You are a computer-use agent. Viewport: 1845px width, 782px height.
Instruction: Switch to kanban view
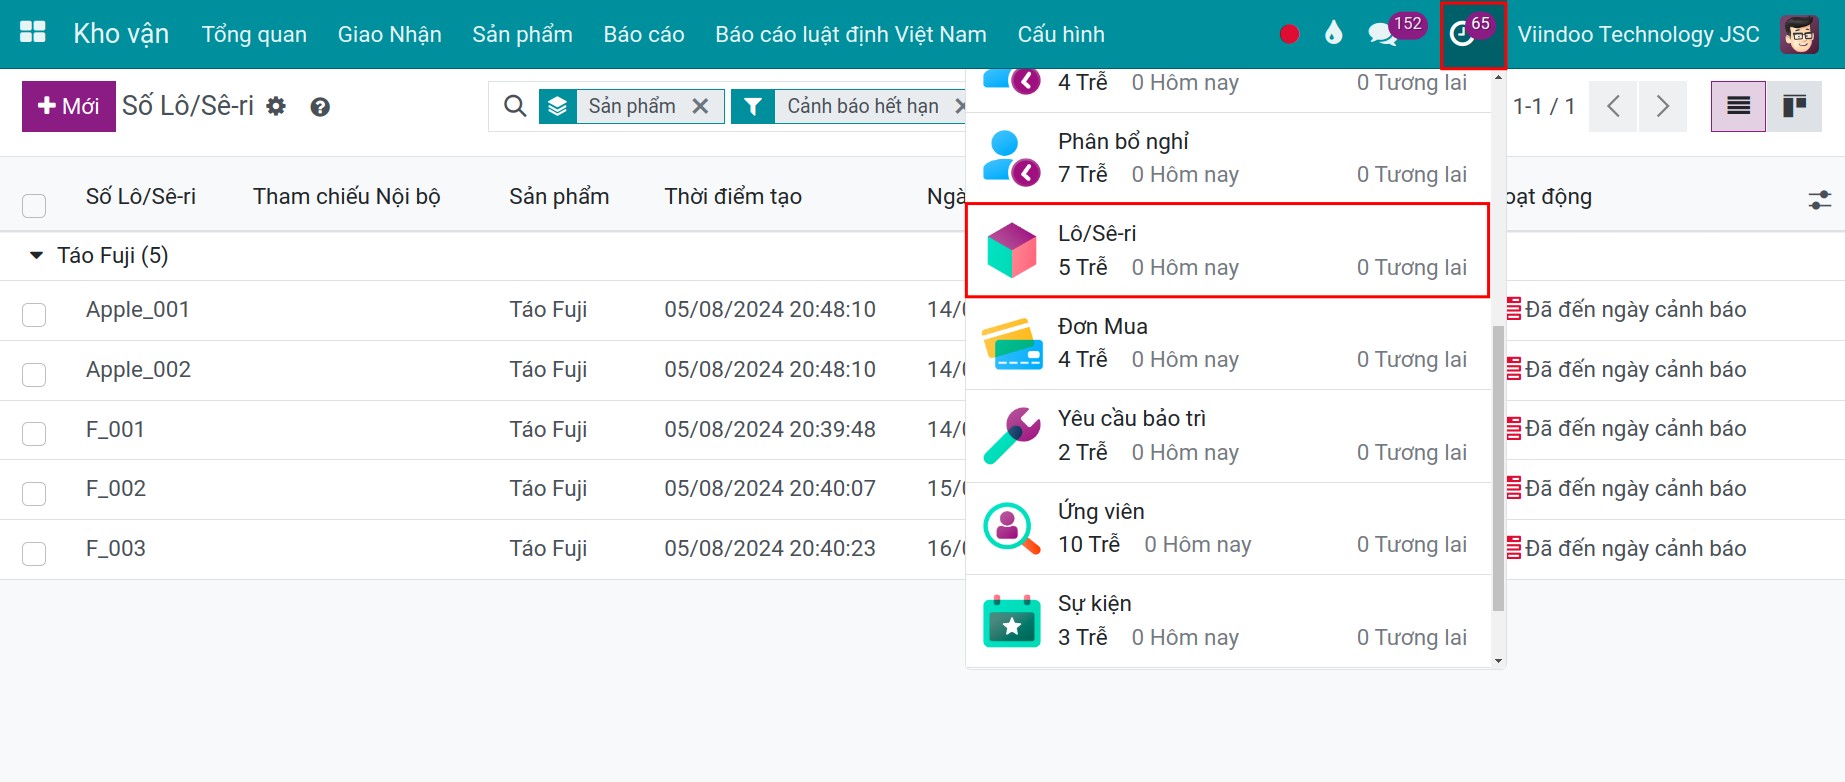tap(1794, 106)
